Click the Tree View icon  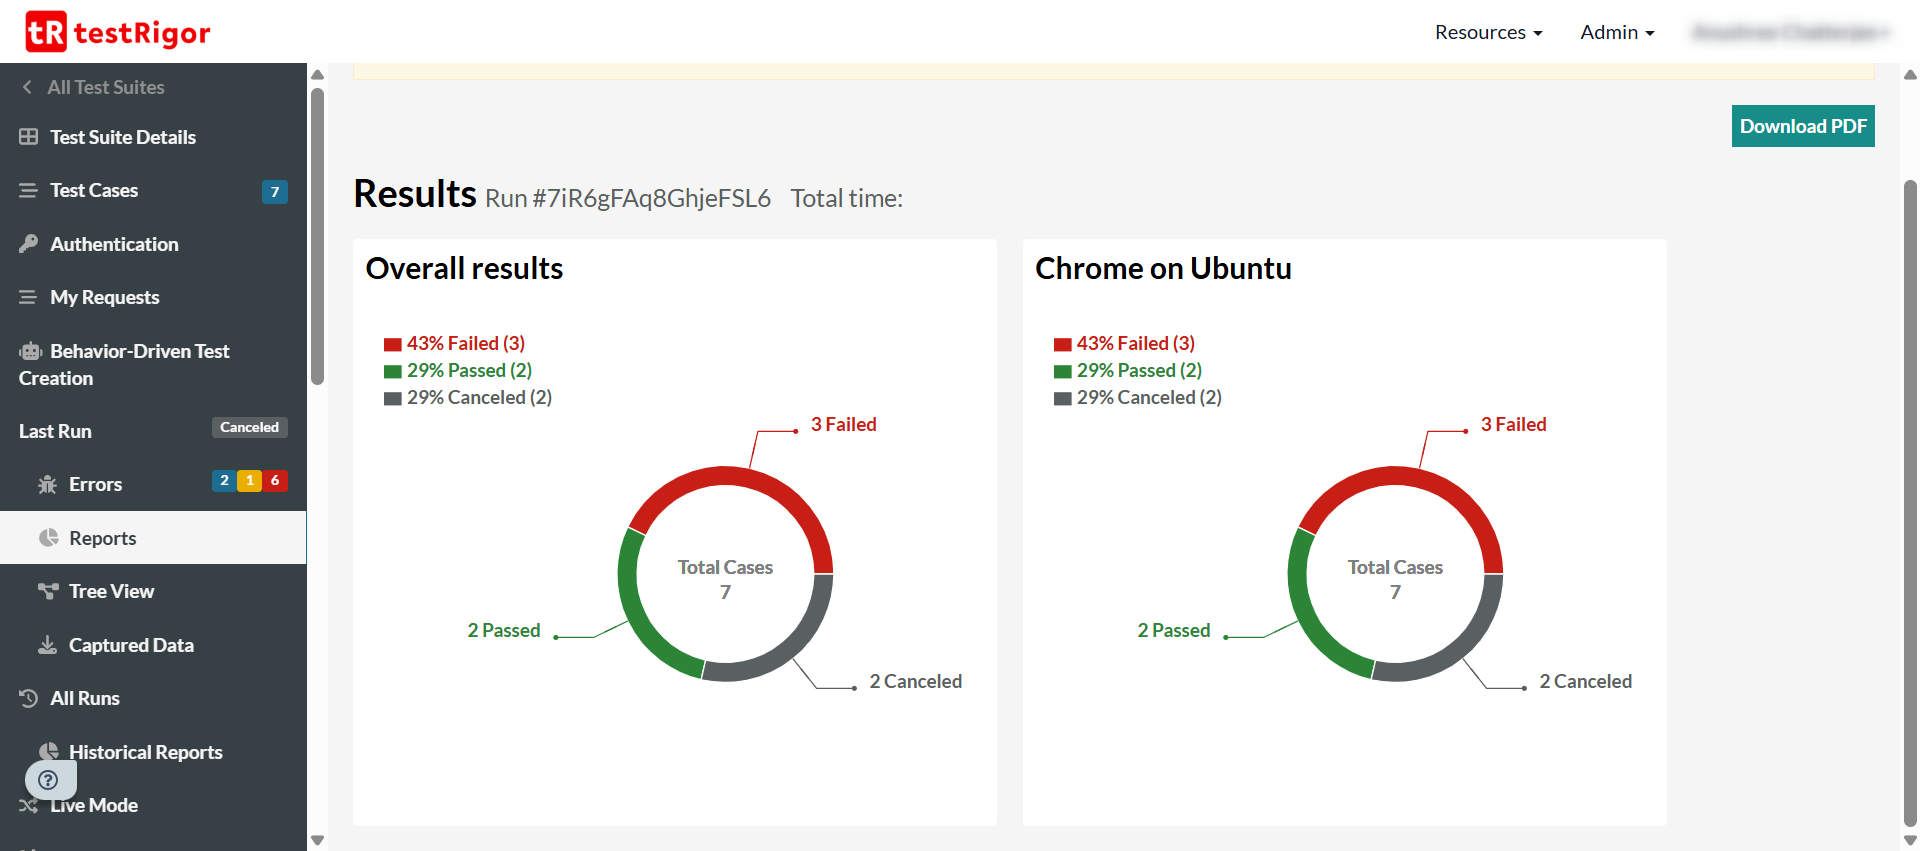[x=47, y=591]
